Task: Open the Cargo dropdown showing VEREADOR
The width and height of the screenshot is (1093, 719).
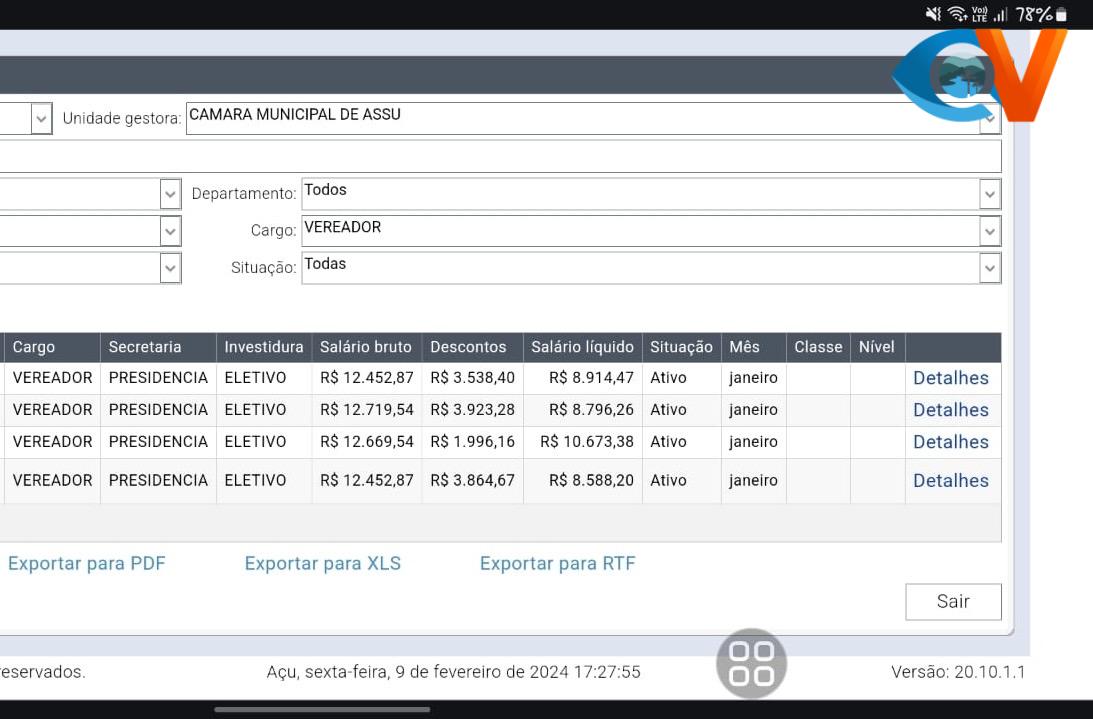Action: (650, 231)
